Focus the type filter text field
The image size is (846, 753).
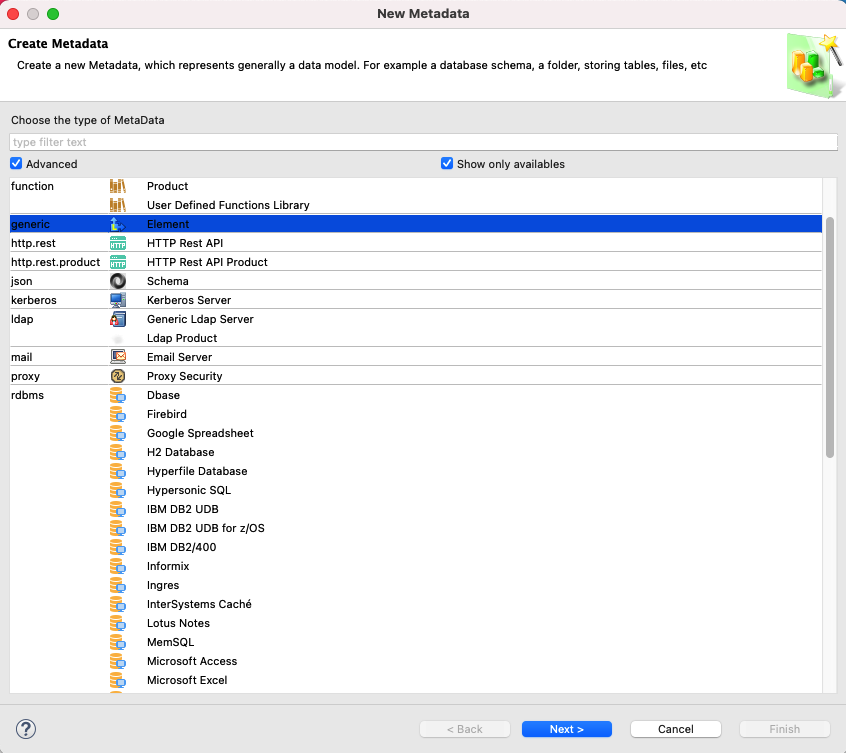point(423,142)
